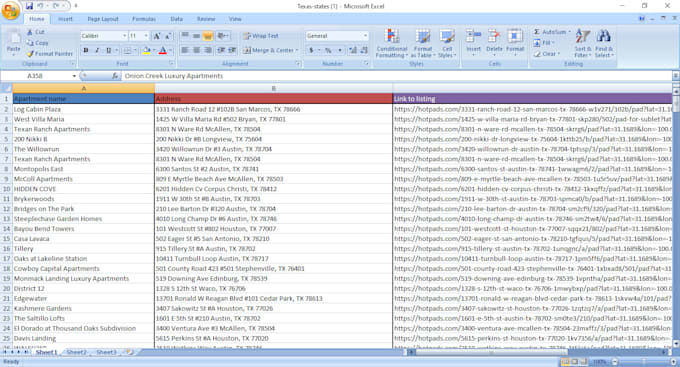Toggle Wrap Text
The image size is (680, 367).
261,36
